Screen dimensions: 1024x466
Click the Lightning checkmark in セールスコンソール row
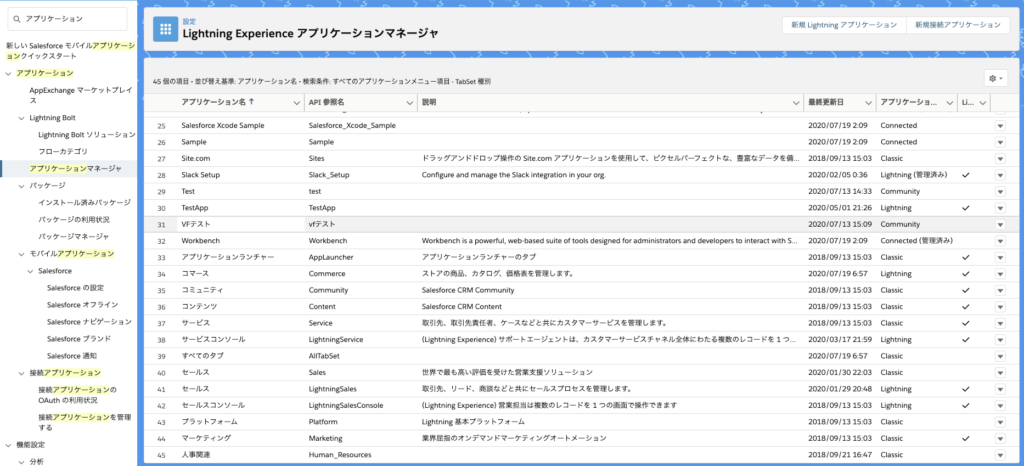966,405
